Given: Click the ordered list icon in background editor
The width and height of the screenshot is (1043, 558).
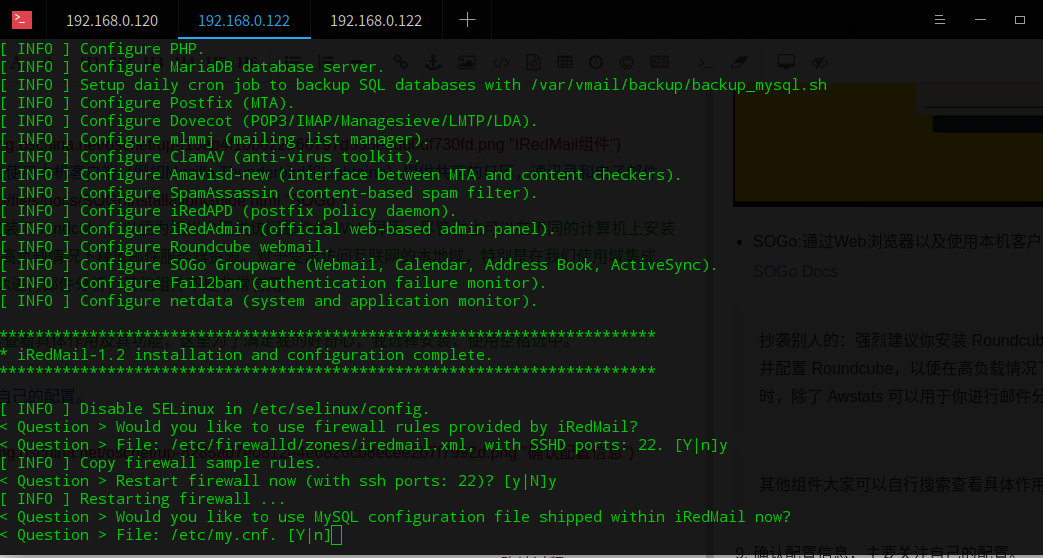Looking at the screenshot, I should (x=327, y=62).
